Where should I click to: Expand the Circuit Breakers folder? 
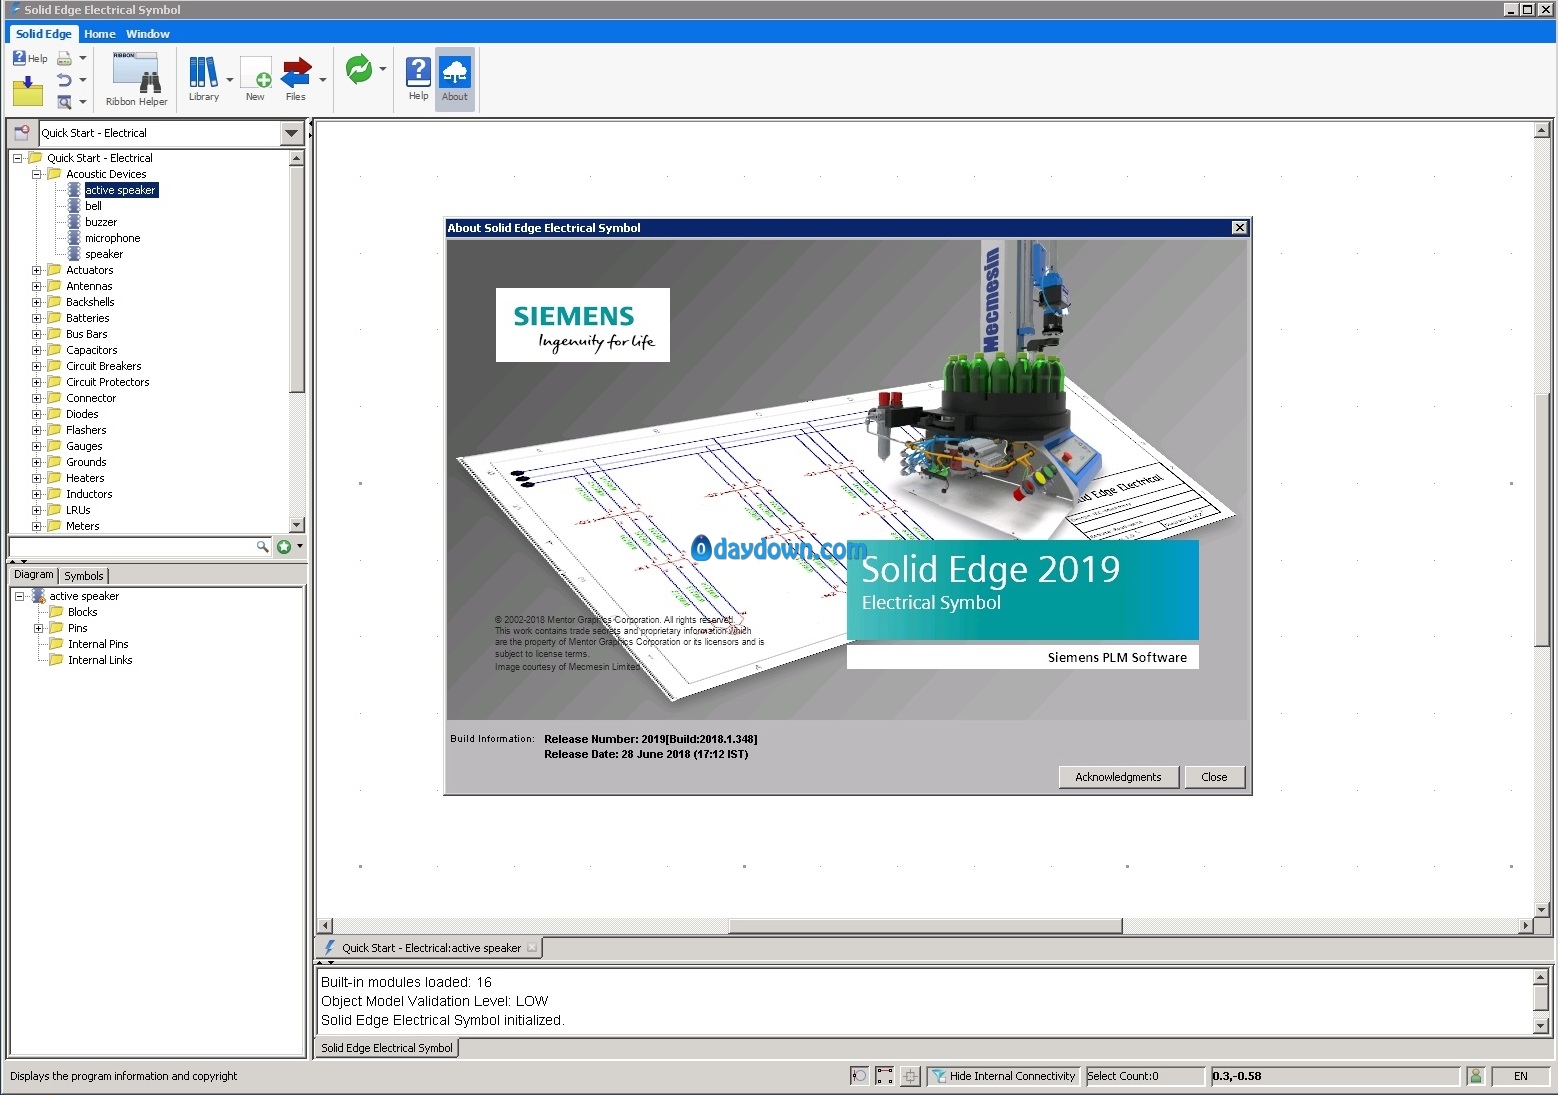[37, 366]
